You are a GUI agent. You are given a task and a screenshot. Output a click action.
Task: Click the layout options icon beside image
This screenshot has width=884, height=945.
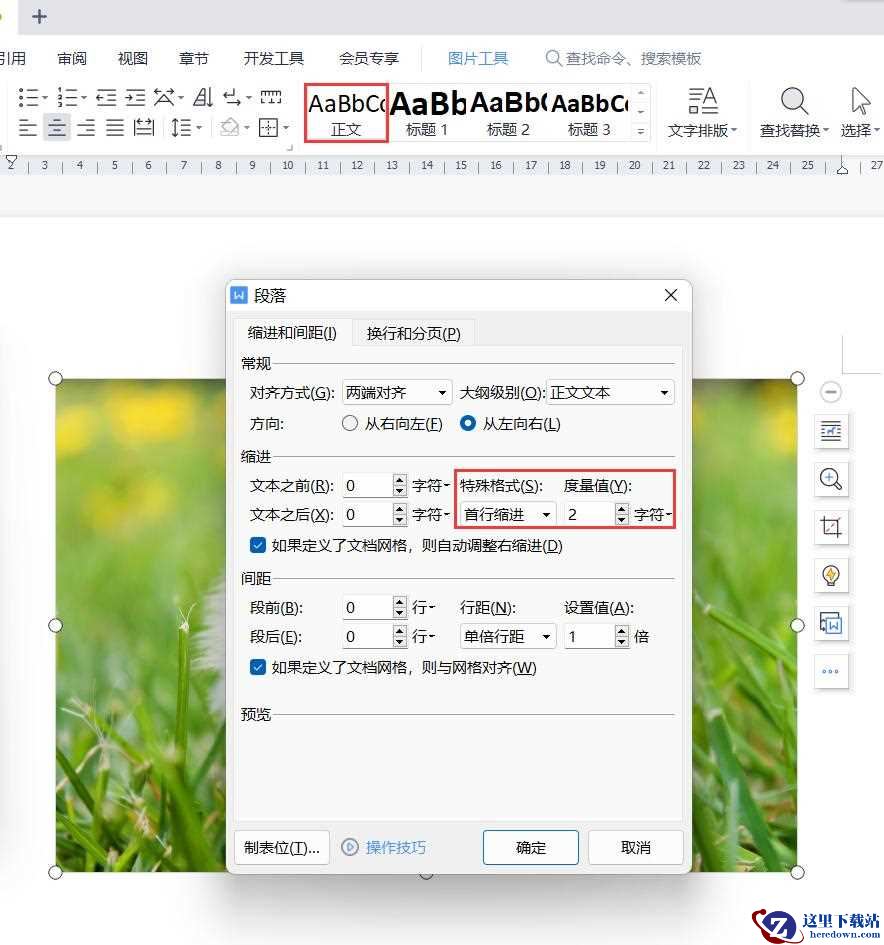831,431
